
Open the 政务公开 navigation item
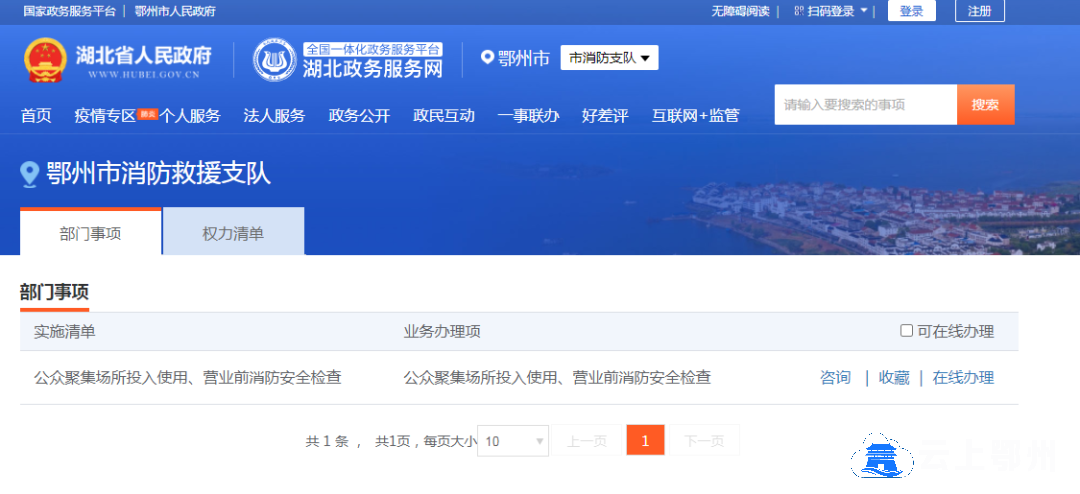tap(360, 116)
